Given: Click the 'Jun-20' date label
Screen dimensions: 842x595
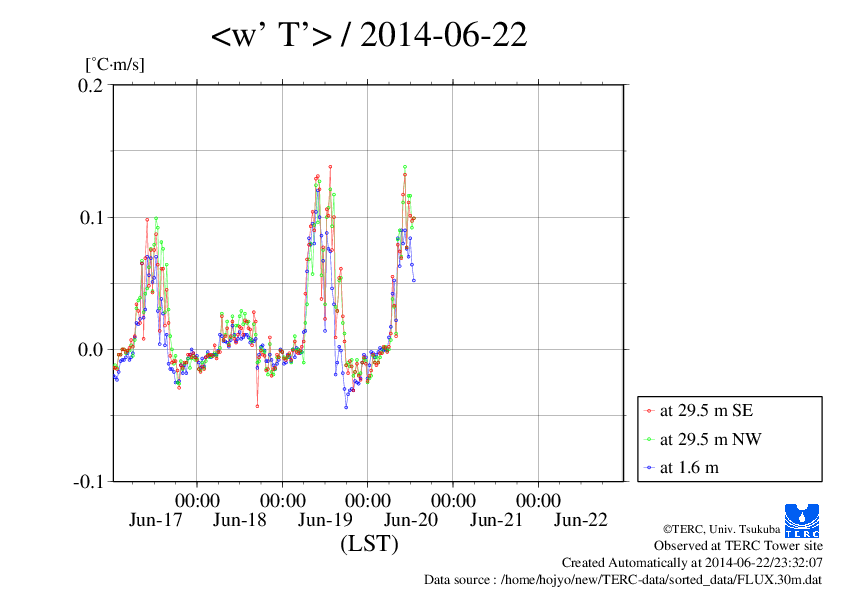Looking at the screenshot, I should tap(411, 520).
